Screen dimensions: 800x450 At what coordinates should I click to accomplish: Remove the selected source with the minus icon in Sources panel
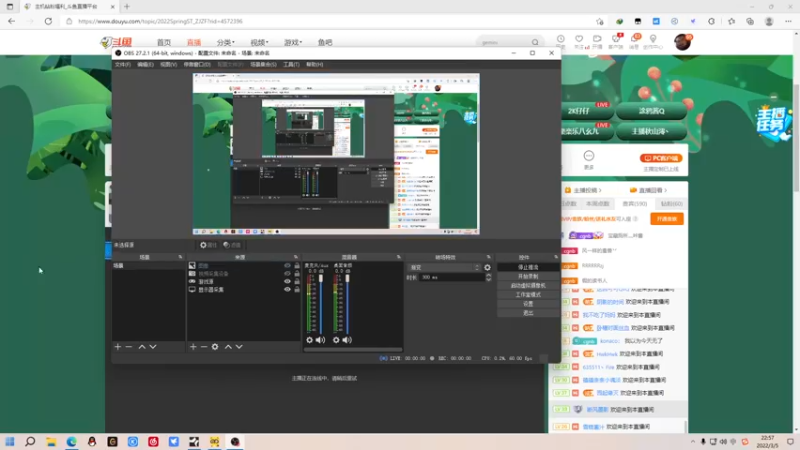(204, 347)
